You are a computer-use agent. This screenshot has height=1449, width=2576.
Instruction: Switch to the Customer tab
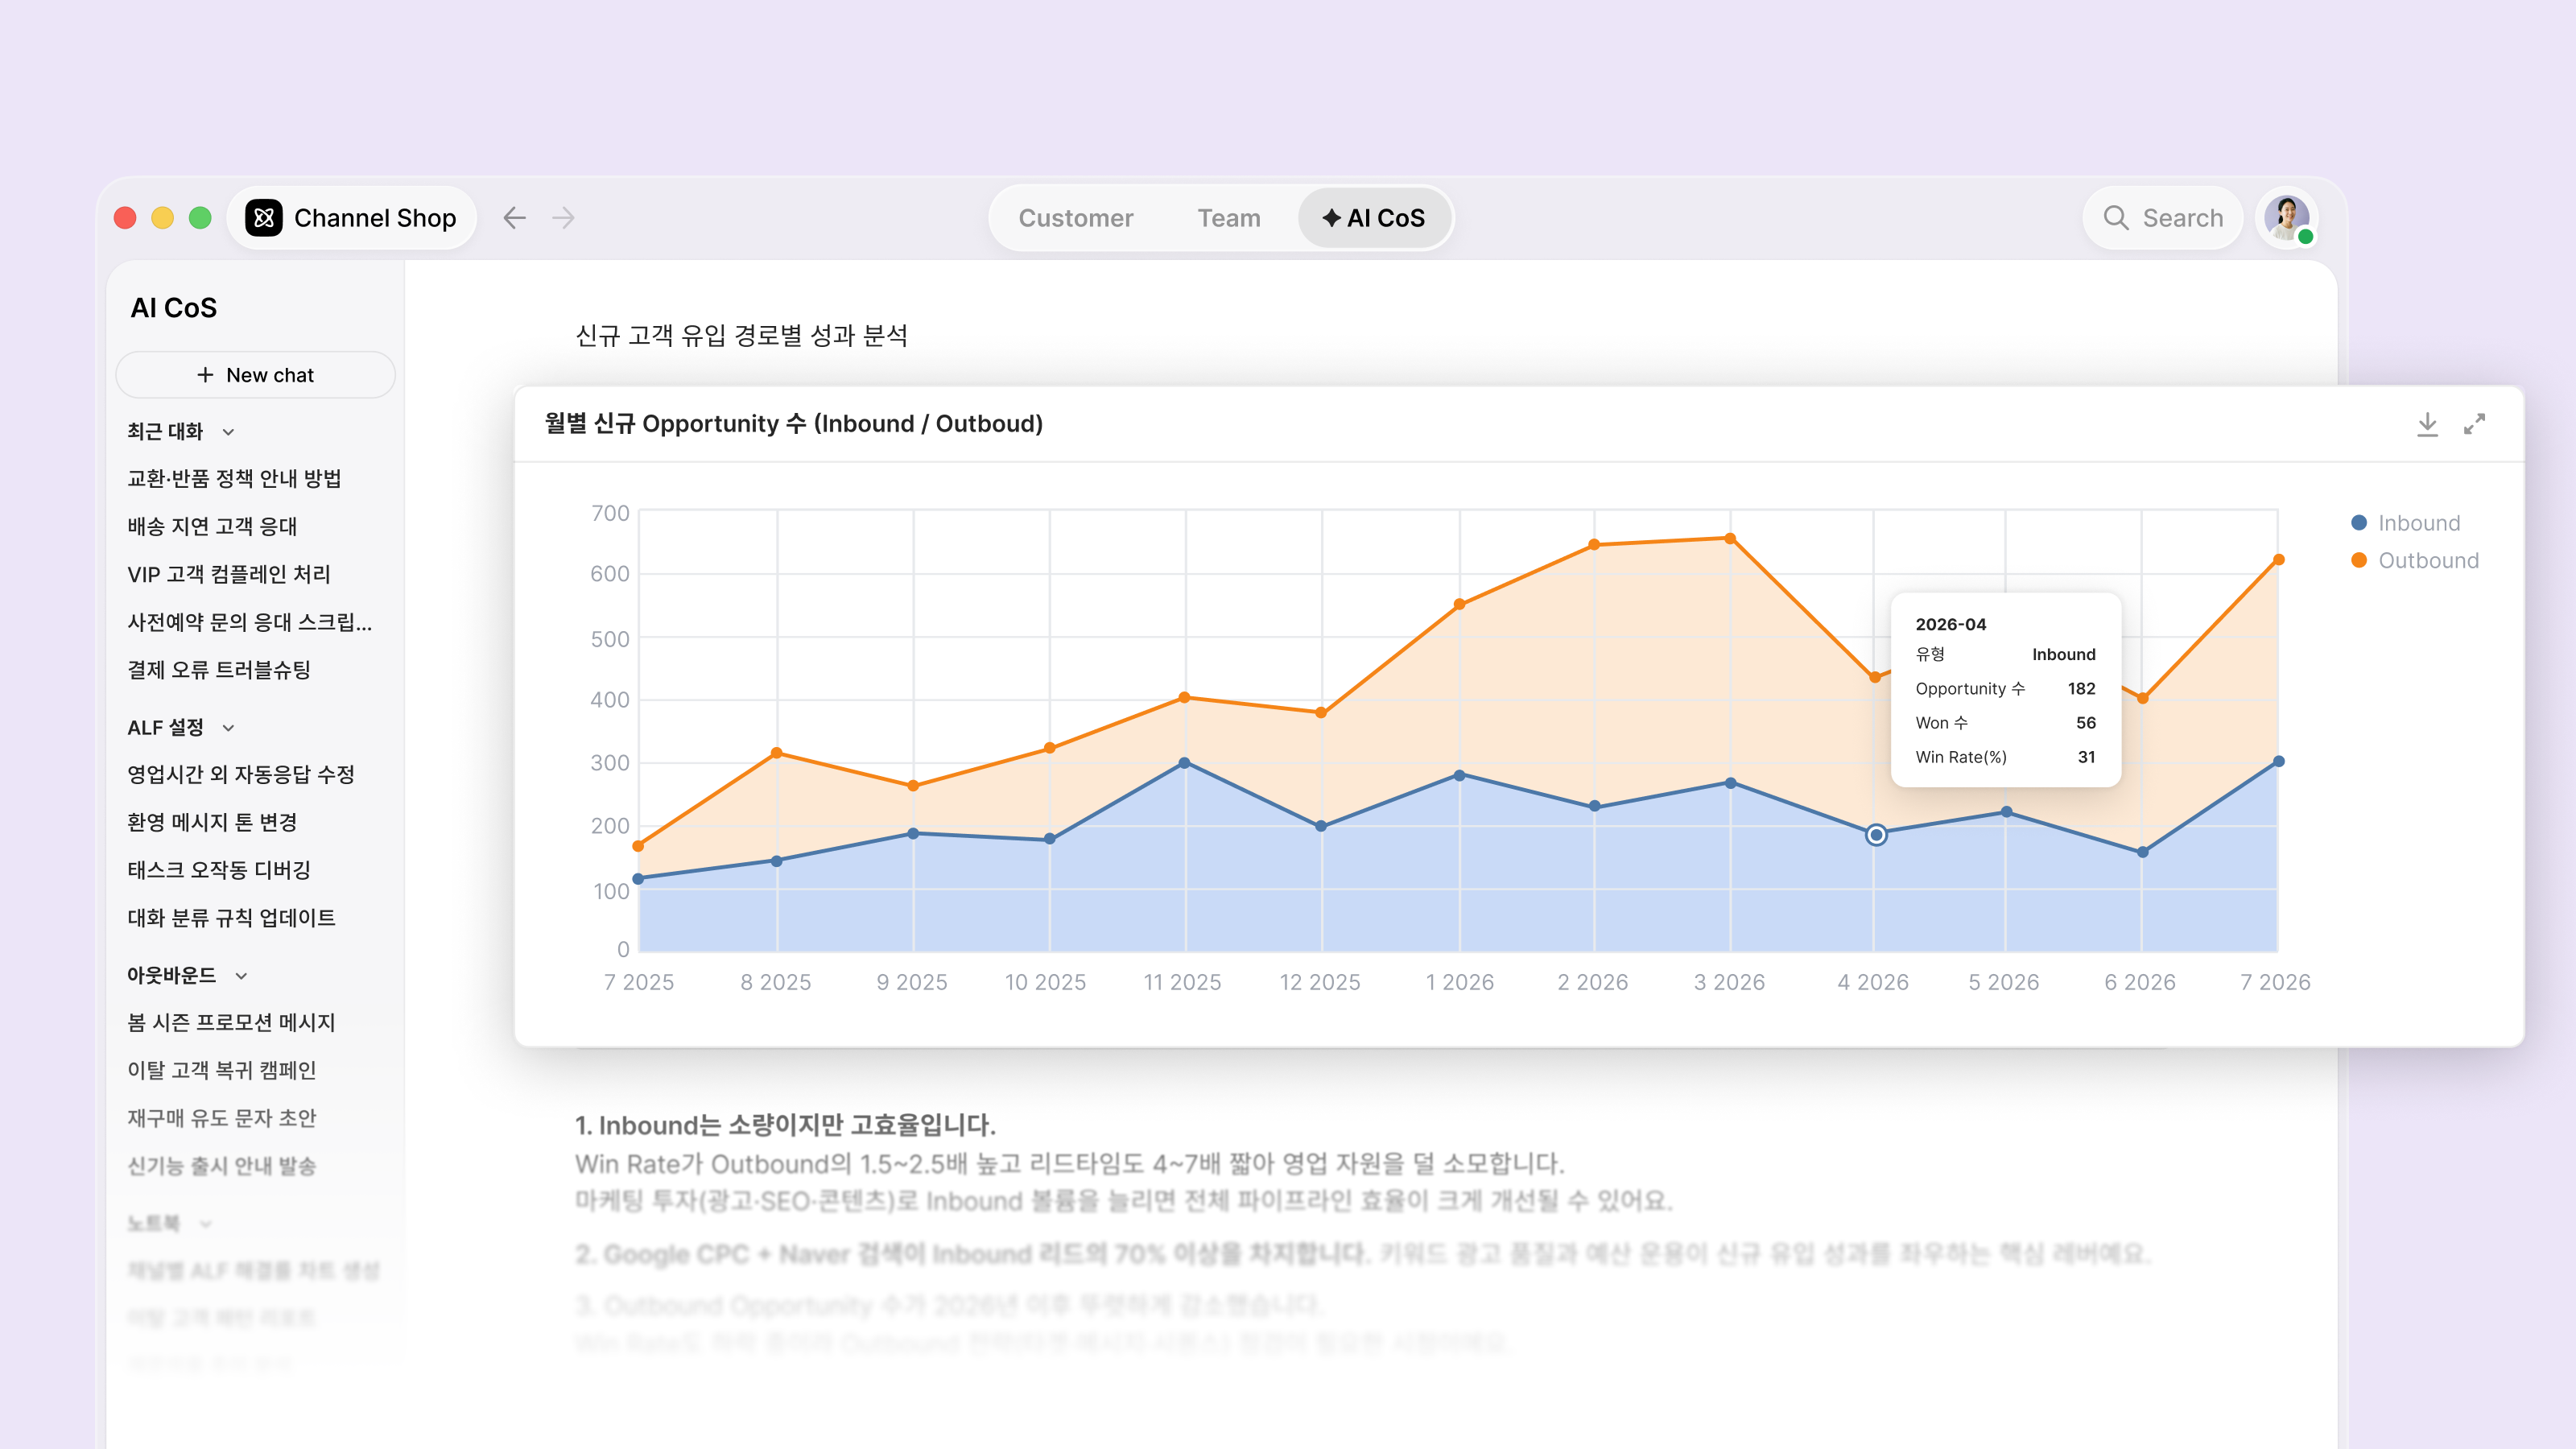(1076, 218)
